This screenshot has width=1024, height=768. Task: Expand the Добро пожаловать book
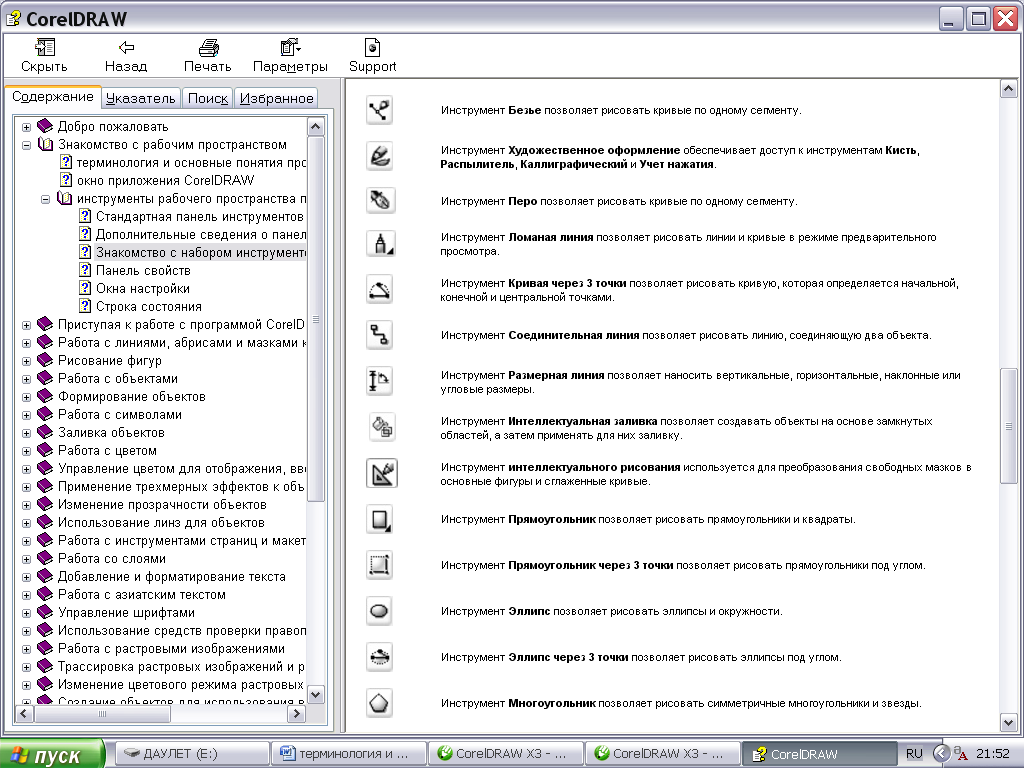tap(26, 127)
